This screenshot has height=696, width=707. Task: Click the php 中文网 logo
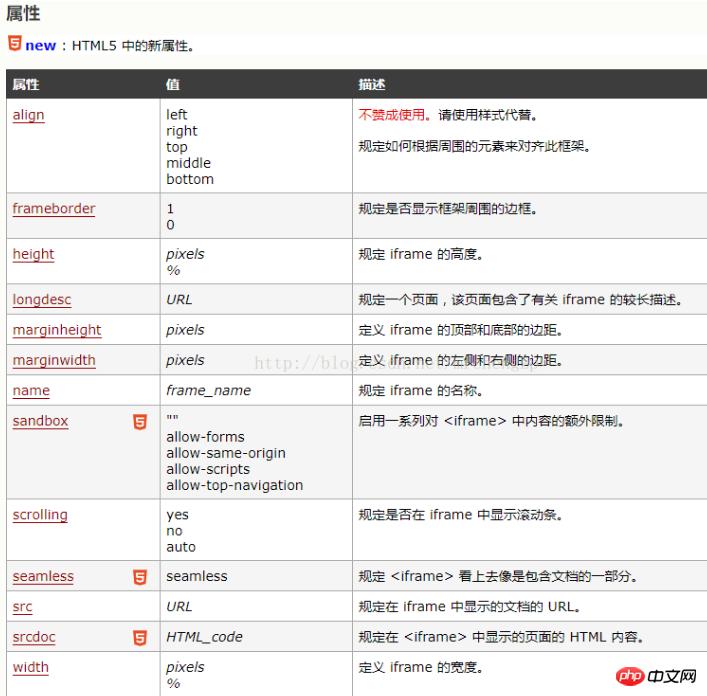[x=656, y=676]
